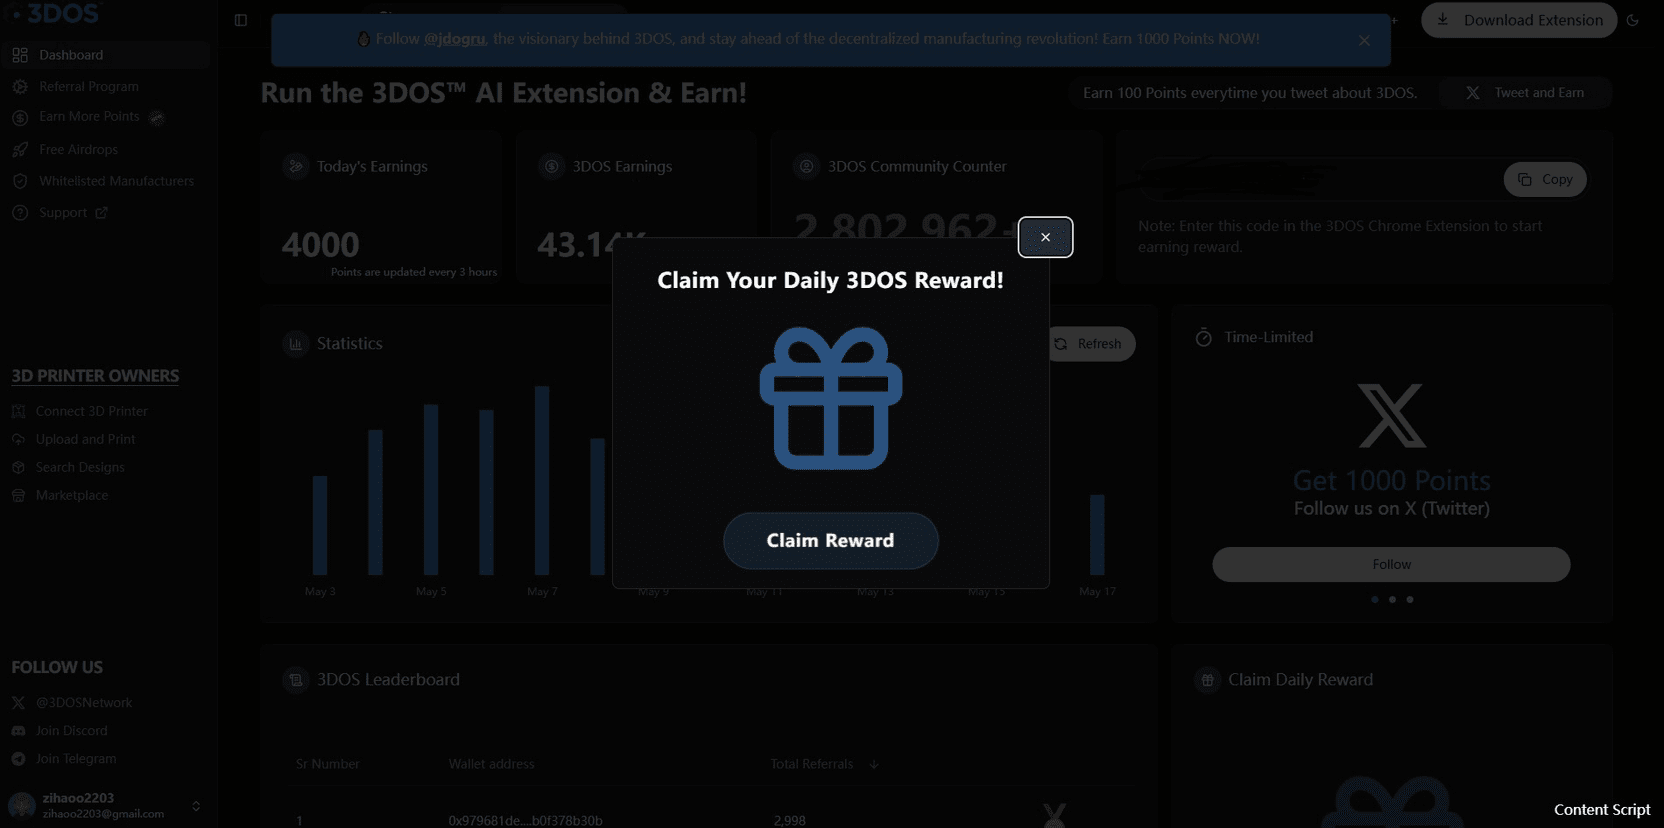The height and width of the screenshot is (828, 1664).
Task: Click the May 3 bar in Statistics
Action: click(x=320, y=525)
